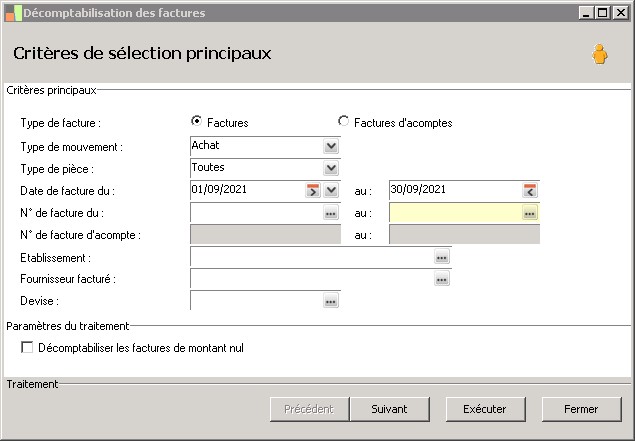Expand the start date period dropdown arrow
This screenshot has height=441, width=635.
[x=331, y=190]
